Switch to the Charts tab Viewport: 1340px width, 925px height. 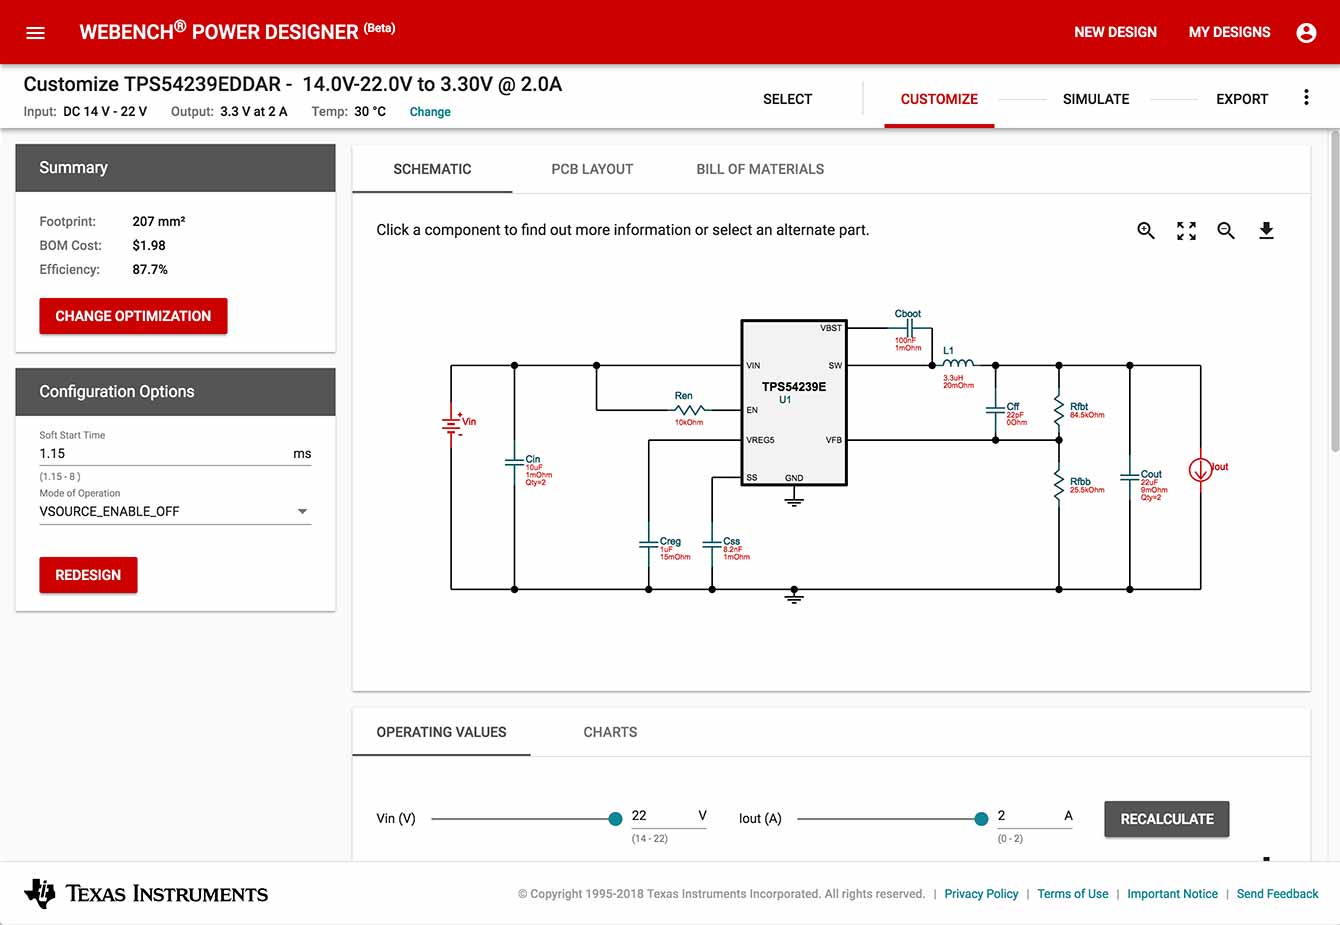(610, 732)
